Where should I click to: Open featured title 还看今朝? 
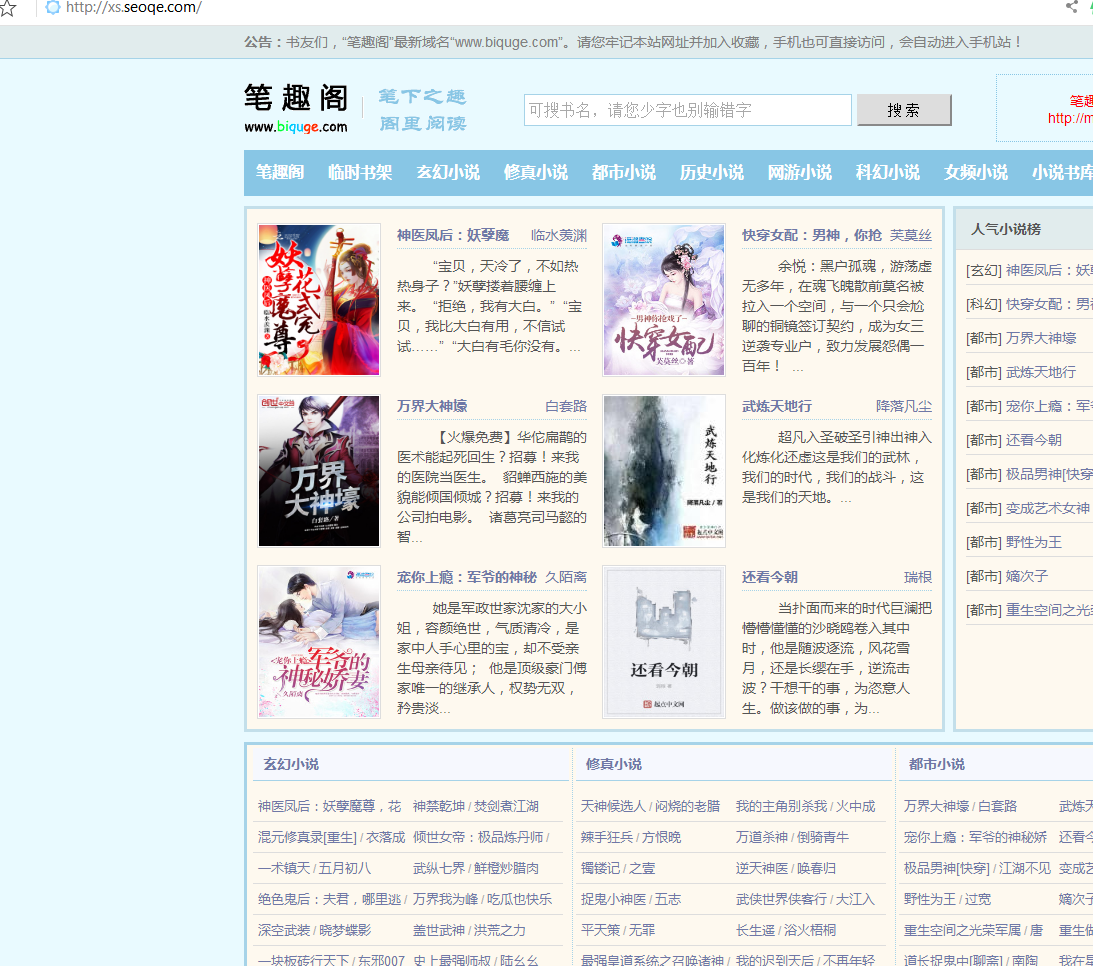click(770, 577)
